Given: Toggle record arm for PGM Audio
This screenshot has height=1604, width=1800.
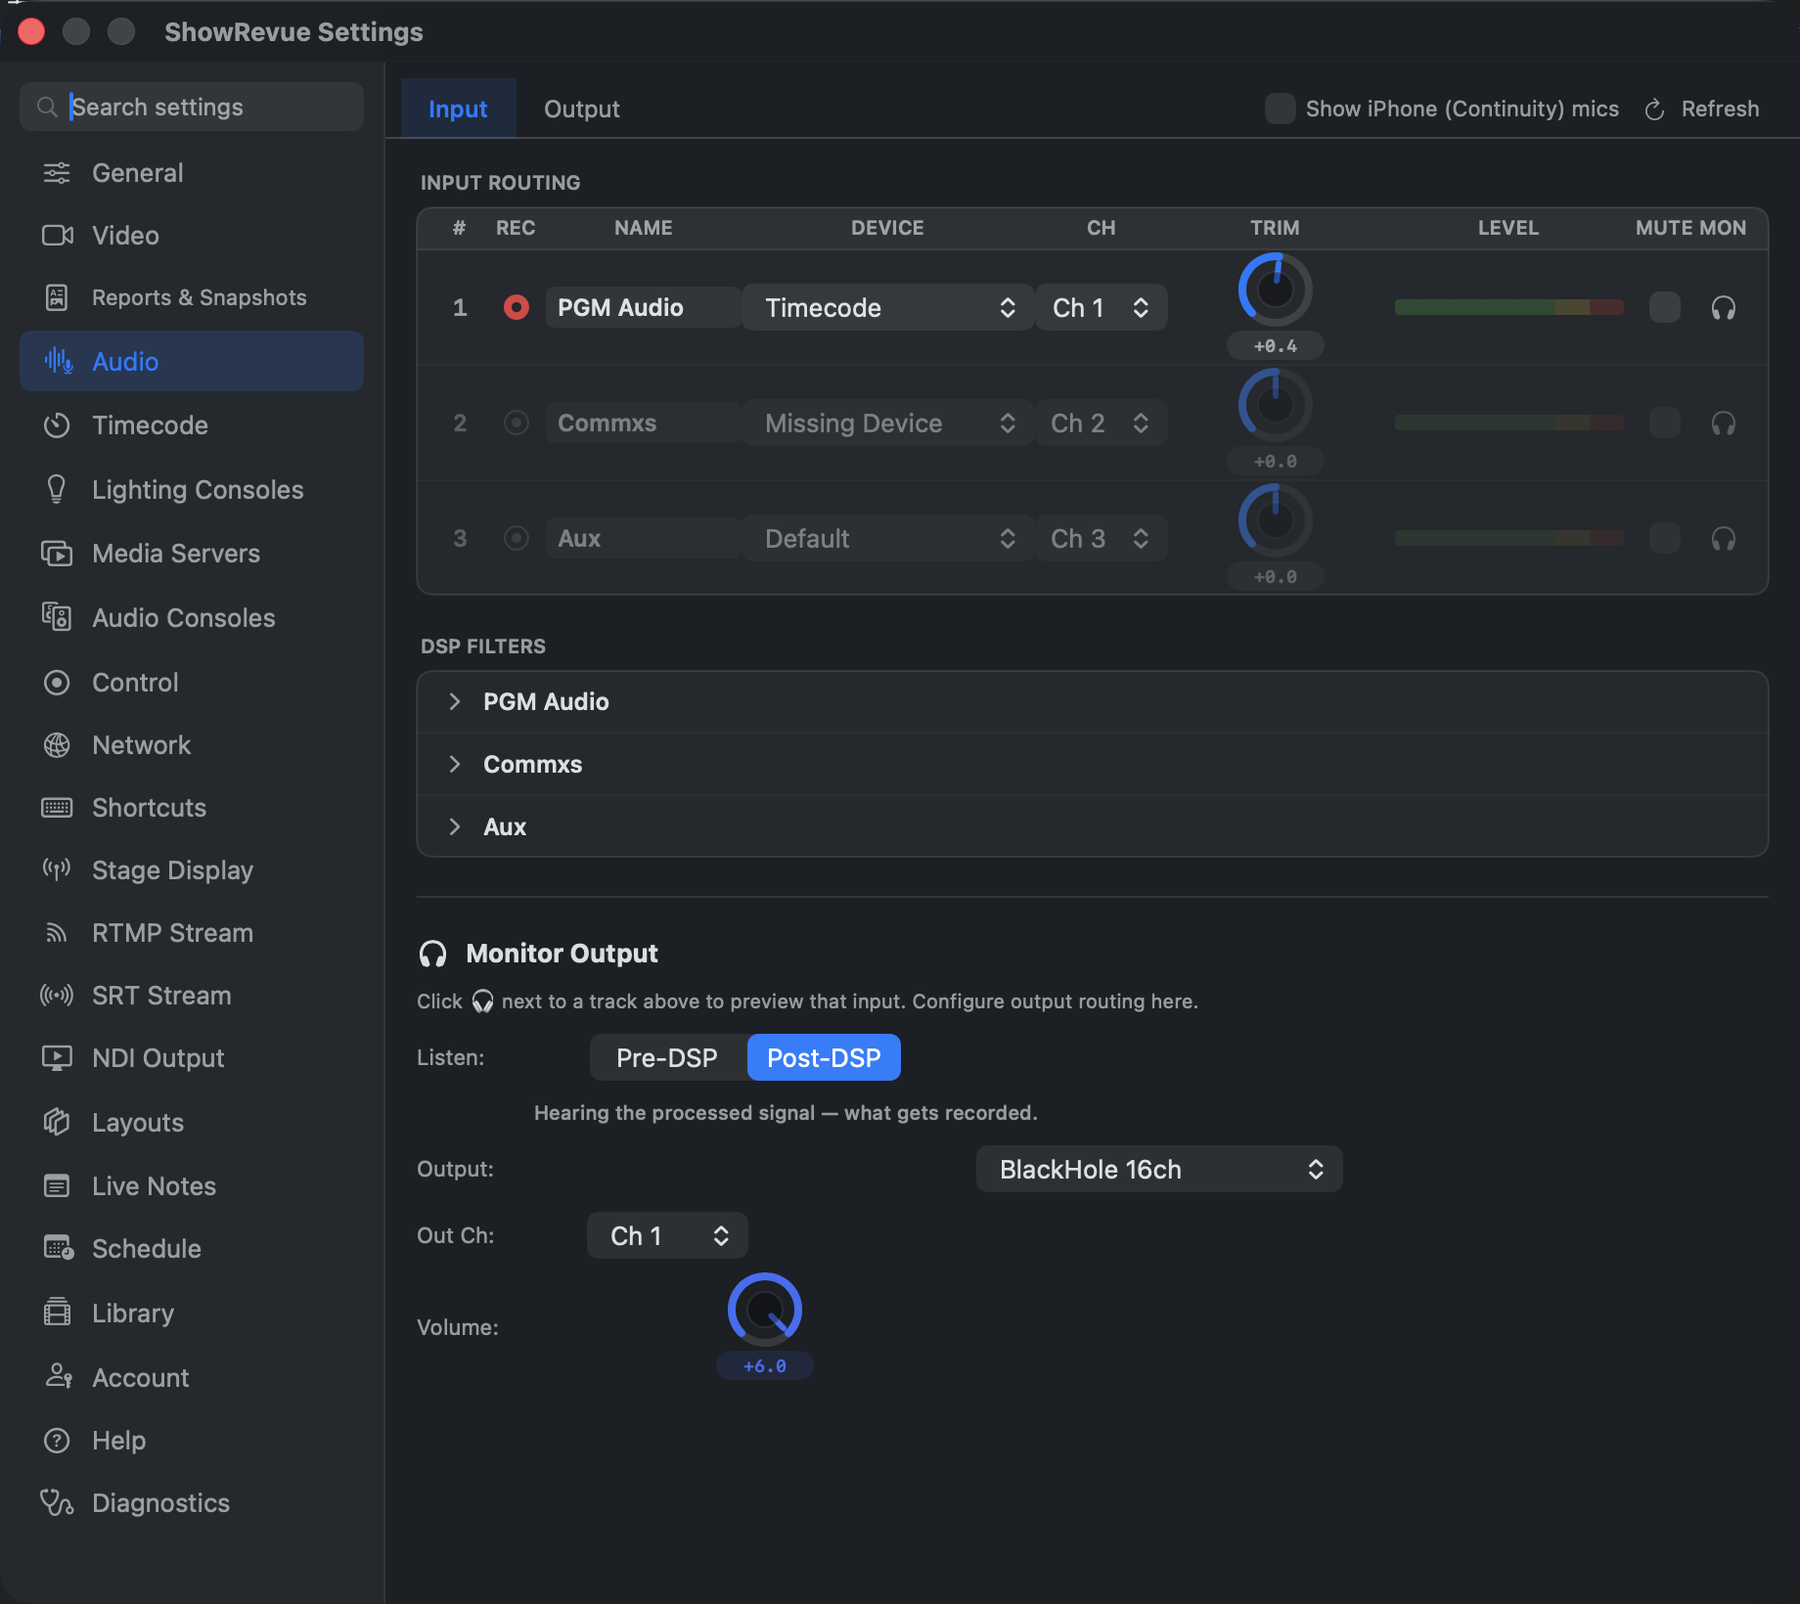Looking at the screenshot, I should tap(516, 307).
